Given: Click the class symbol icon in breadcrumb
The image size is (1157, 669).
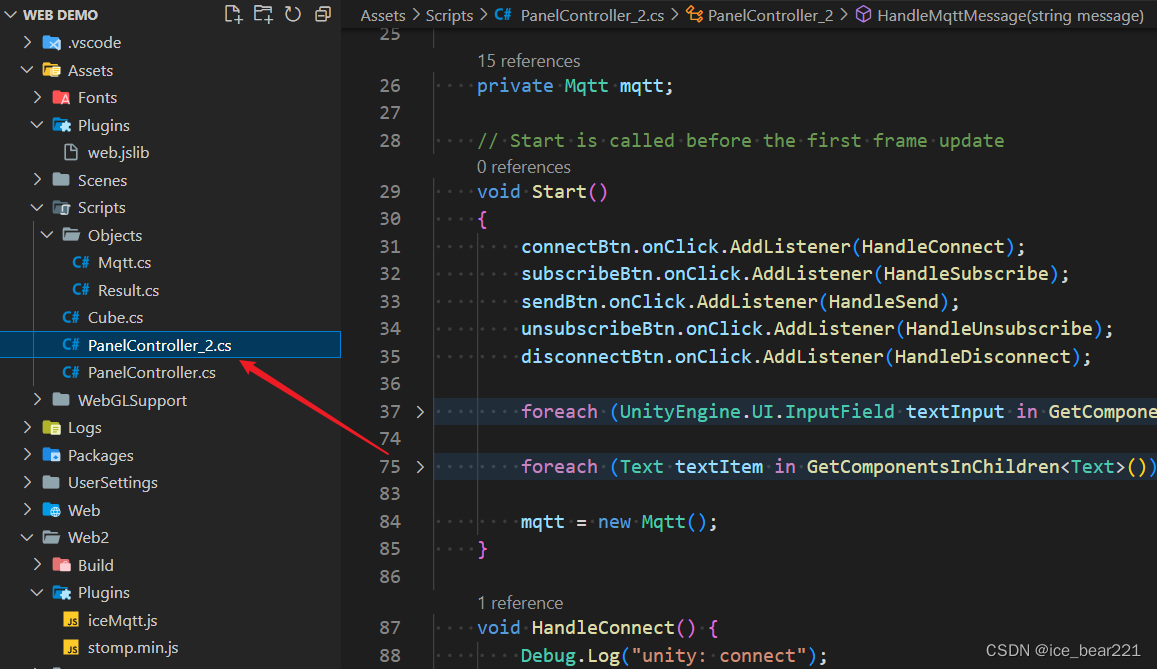Looking at the screenshot, I should (694, 14).
